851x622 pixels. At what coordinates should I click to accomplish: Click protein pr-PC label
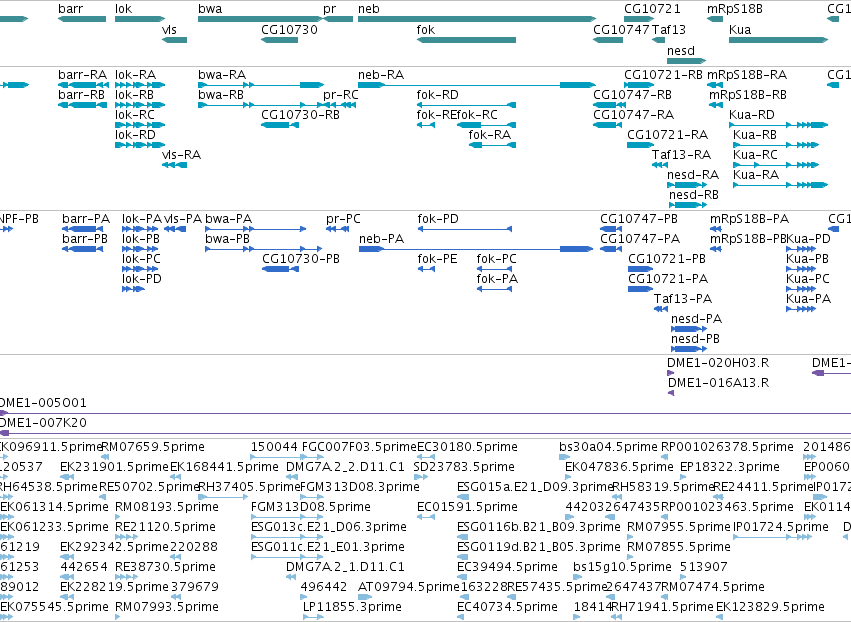tap(343, 219)
